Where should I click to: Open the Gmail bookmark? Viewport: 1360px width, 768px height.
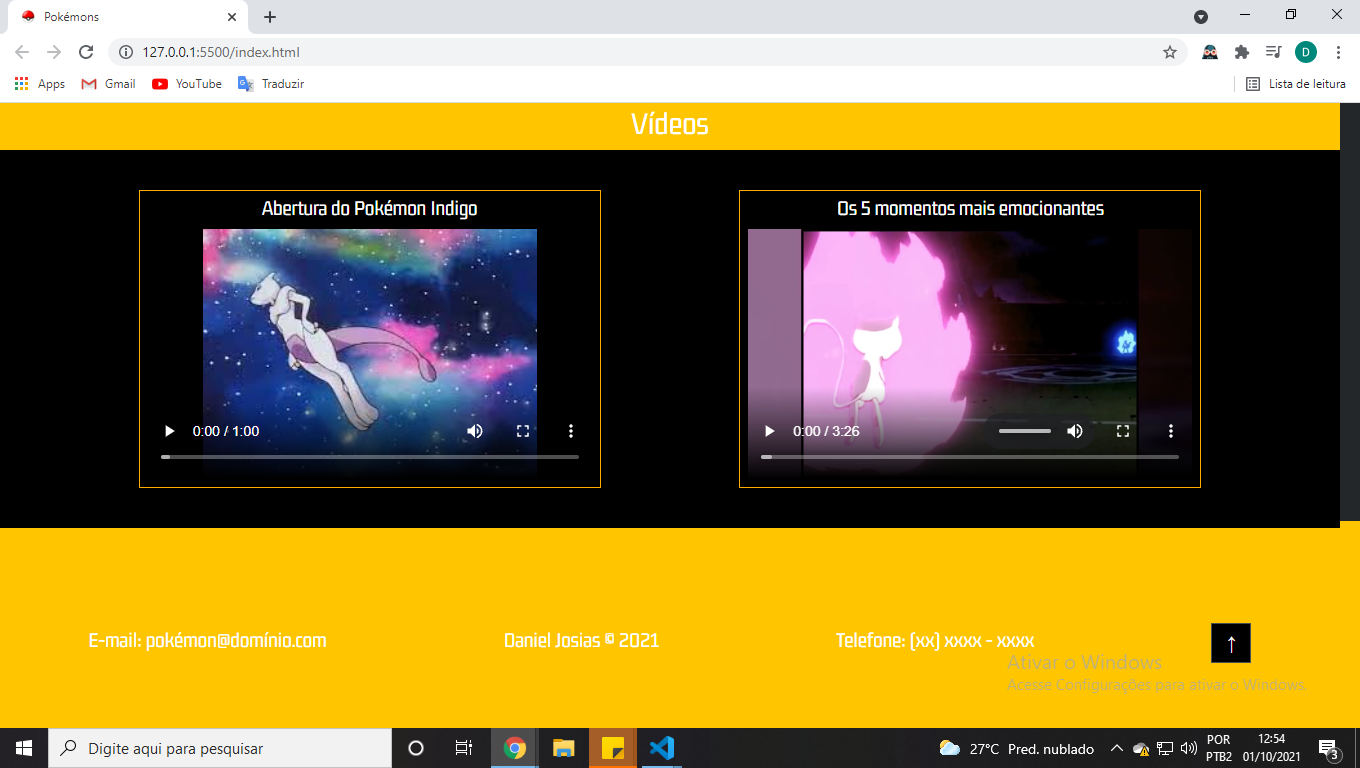point(108,84)
